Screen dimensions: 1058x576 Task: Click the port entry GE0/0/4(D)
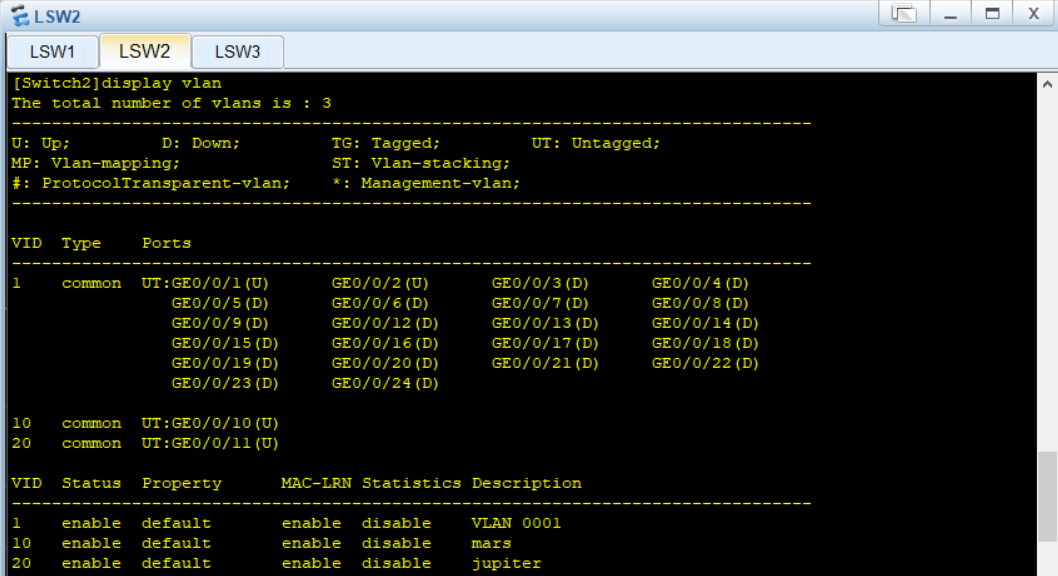[x=700, y=283]
